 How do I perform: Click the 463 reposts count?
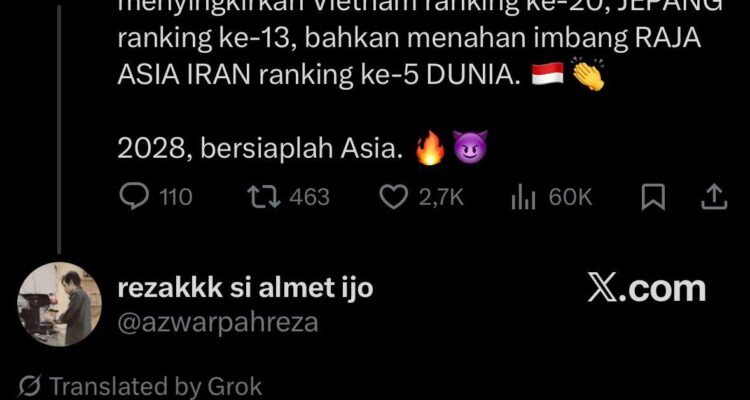pos(309,198)
